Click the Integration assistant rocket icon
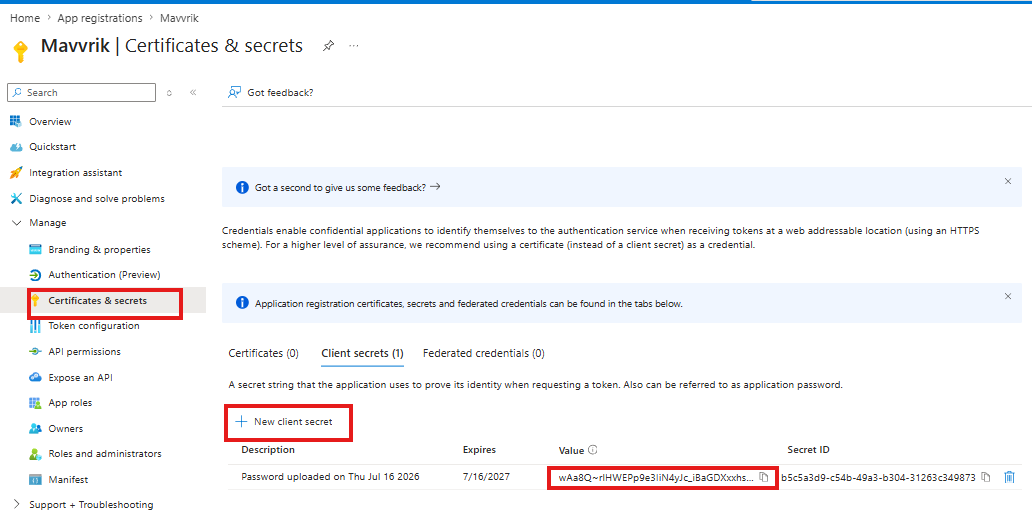This screenshot has height=521, width=1032. click(16, 172)
